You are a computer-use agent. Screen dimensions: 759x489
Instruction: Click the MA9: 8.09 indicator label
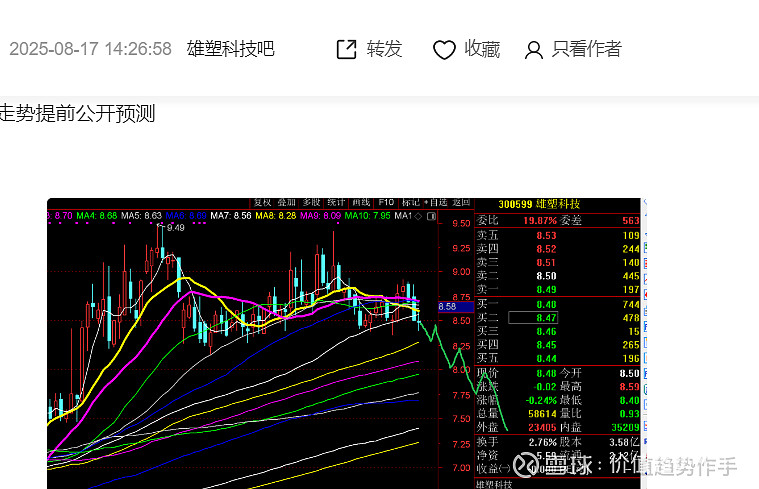(320, 215)
